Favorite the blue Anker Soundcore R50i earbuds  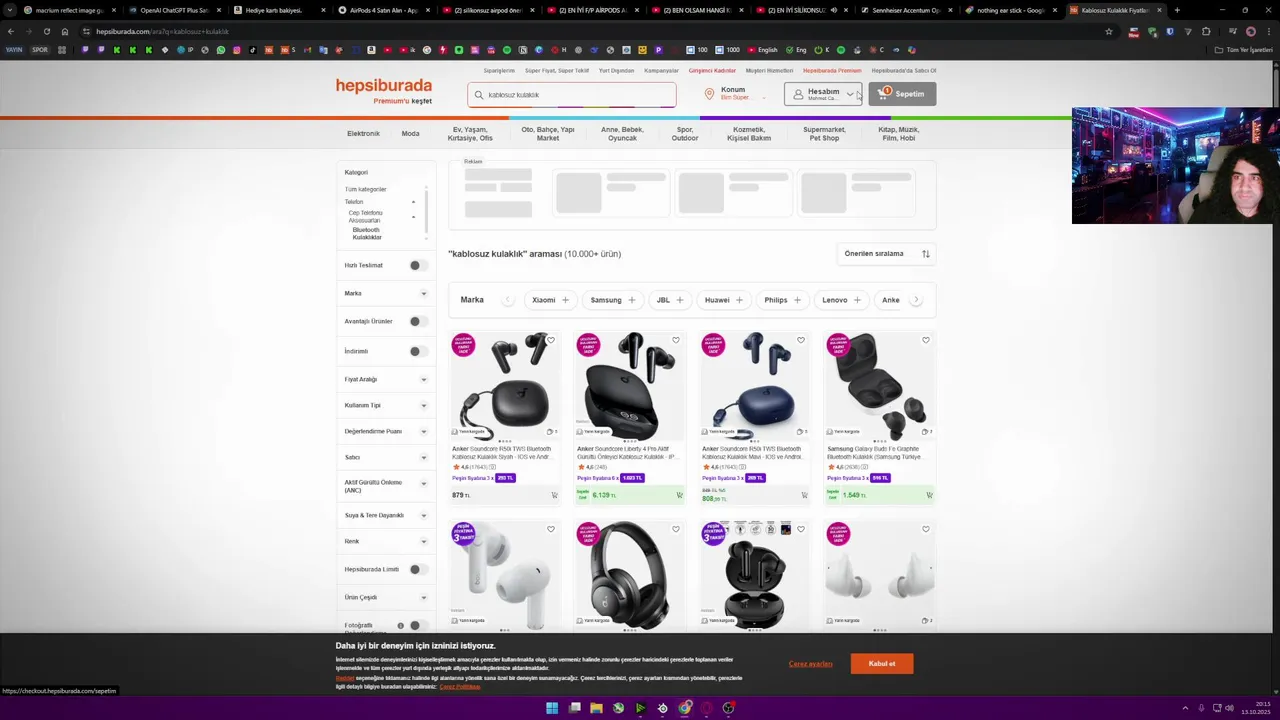pos(801,340)
